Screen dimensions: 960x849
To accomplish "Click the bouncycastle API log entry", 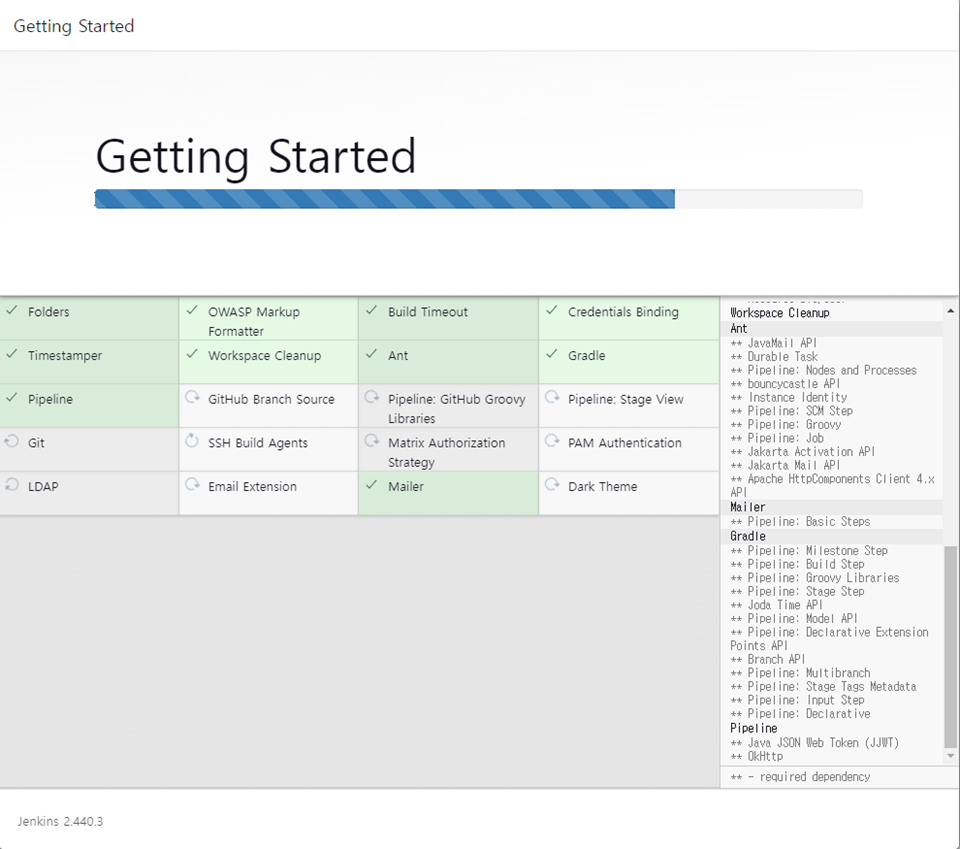I will (x=785, y=384).
